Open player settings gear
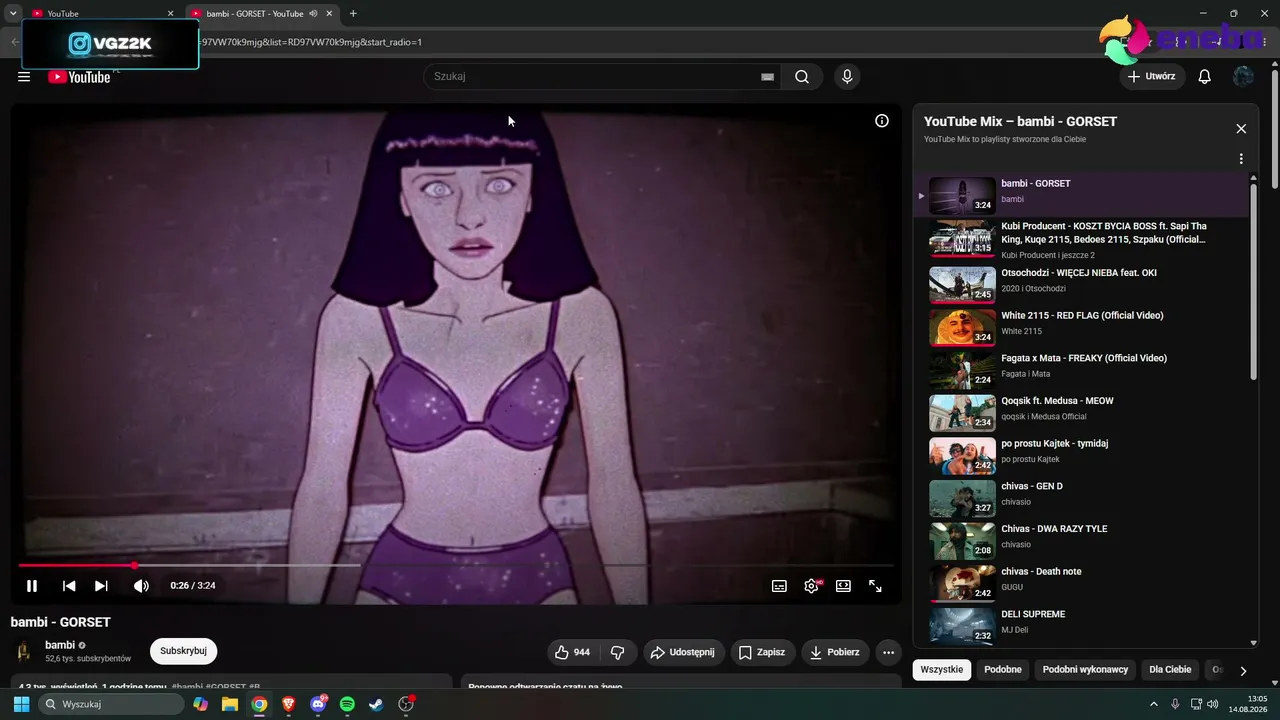 click(x=811, y=586)
